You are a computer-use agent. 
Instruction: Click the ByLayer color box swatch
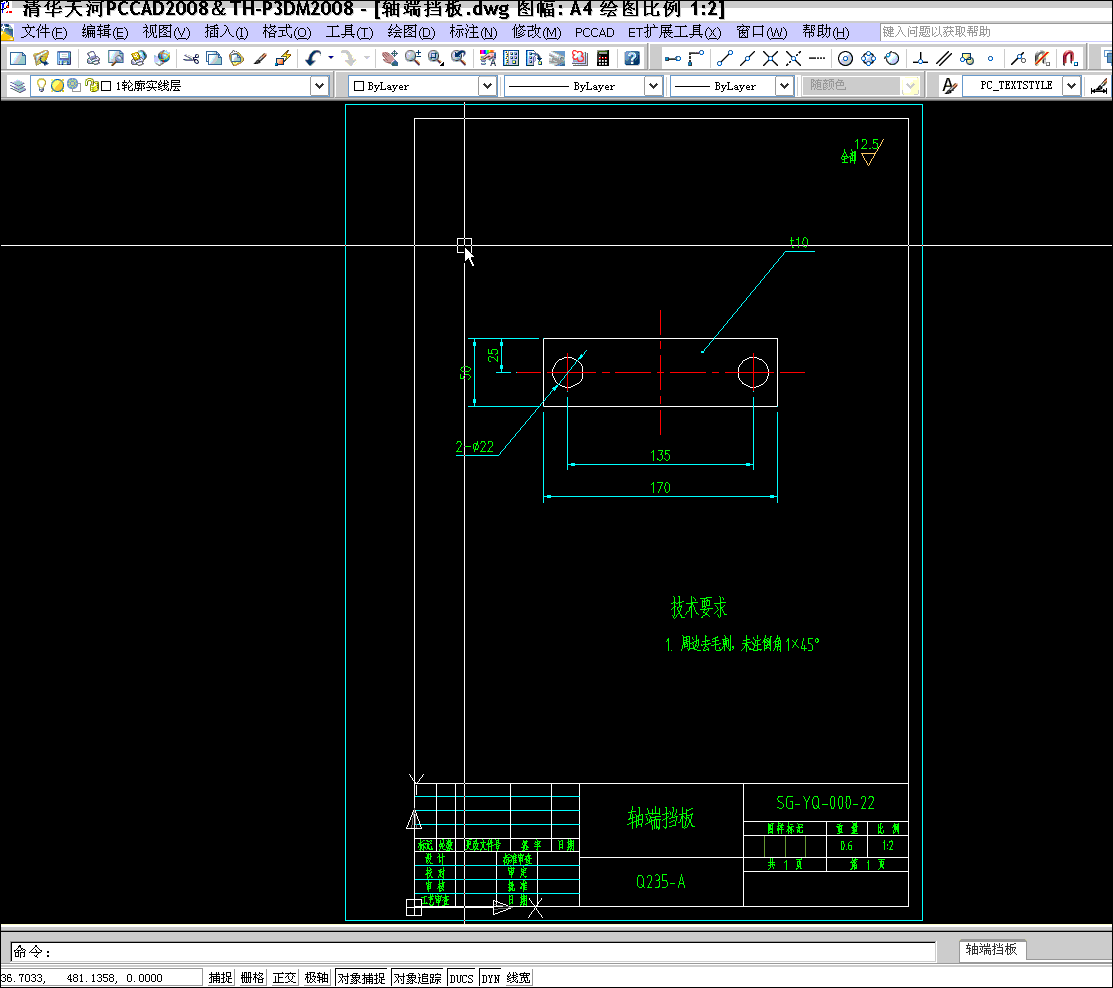pyautogui.click(x=358, y=86)
